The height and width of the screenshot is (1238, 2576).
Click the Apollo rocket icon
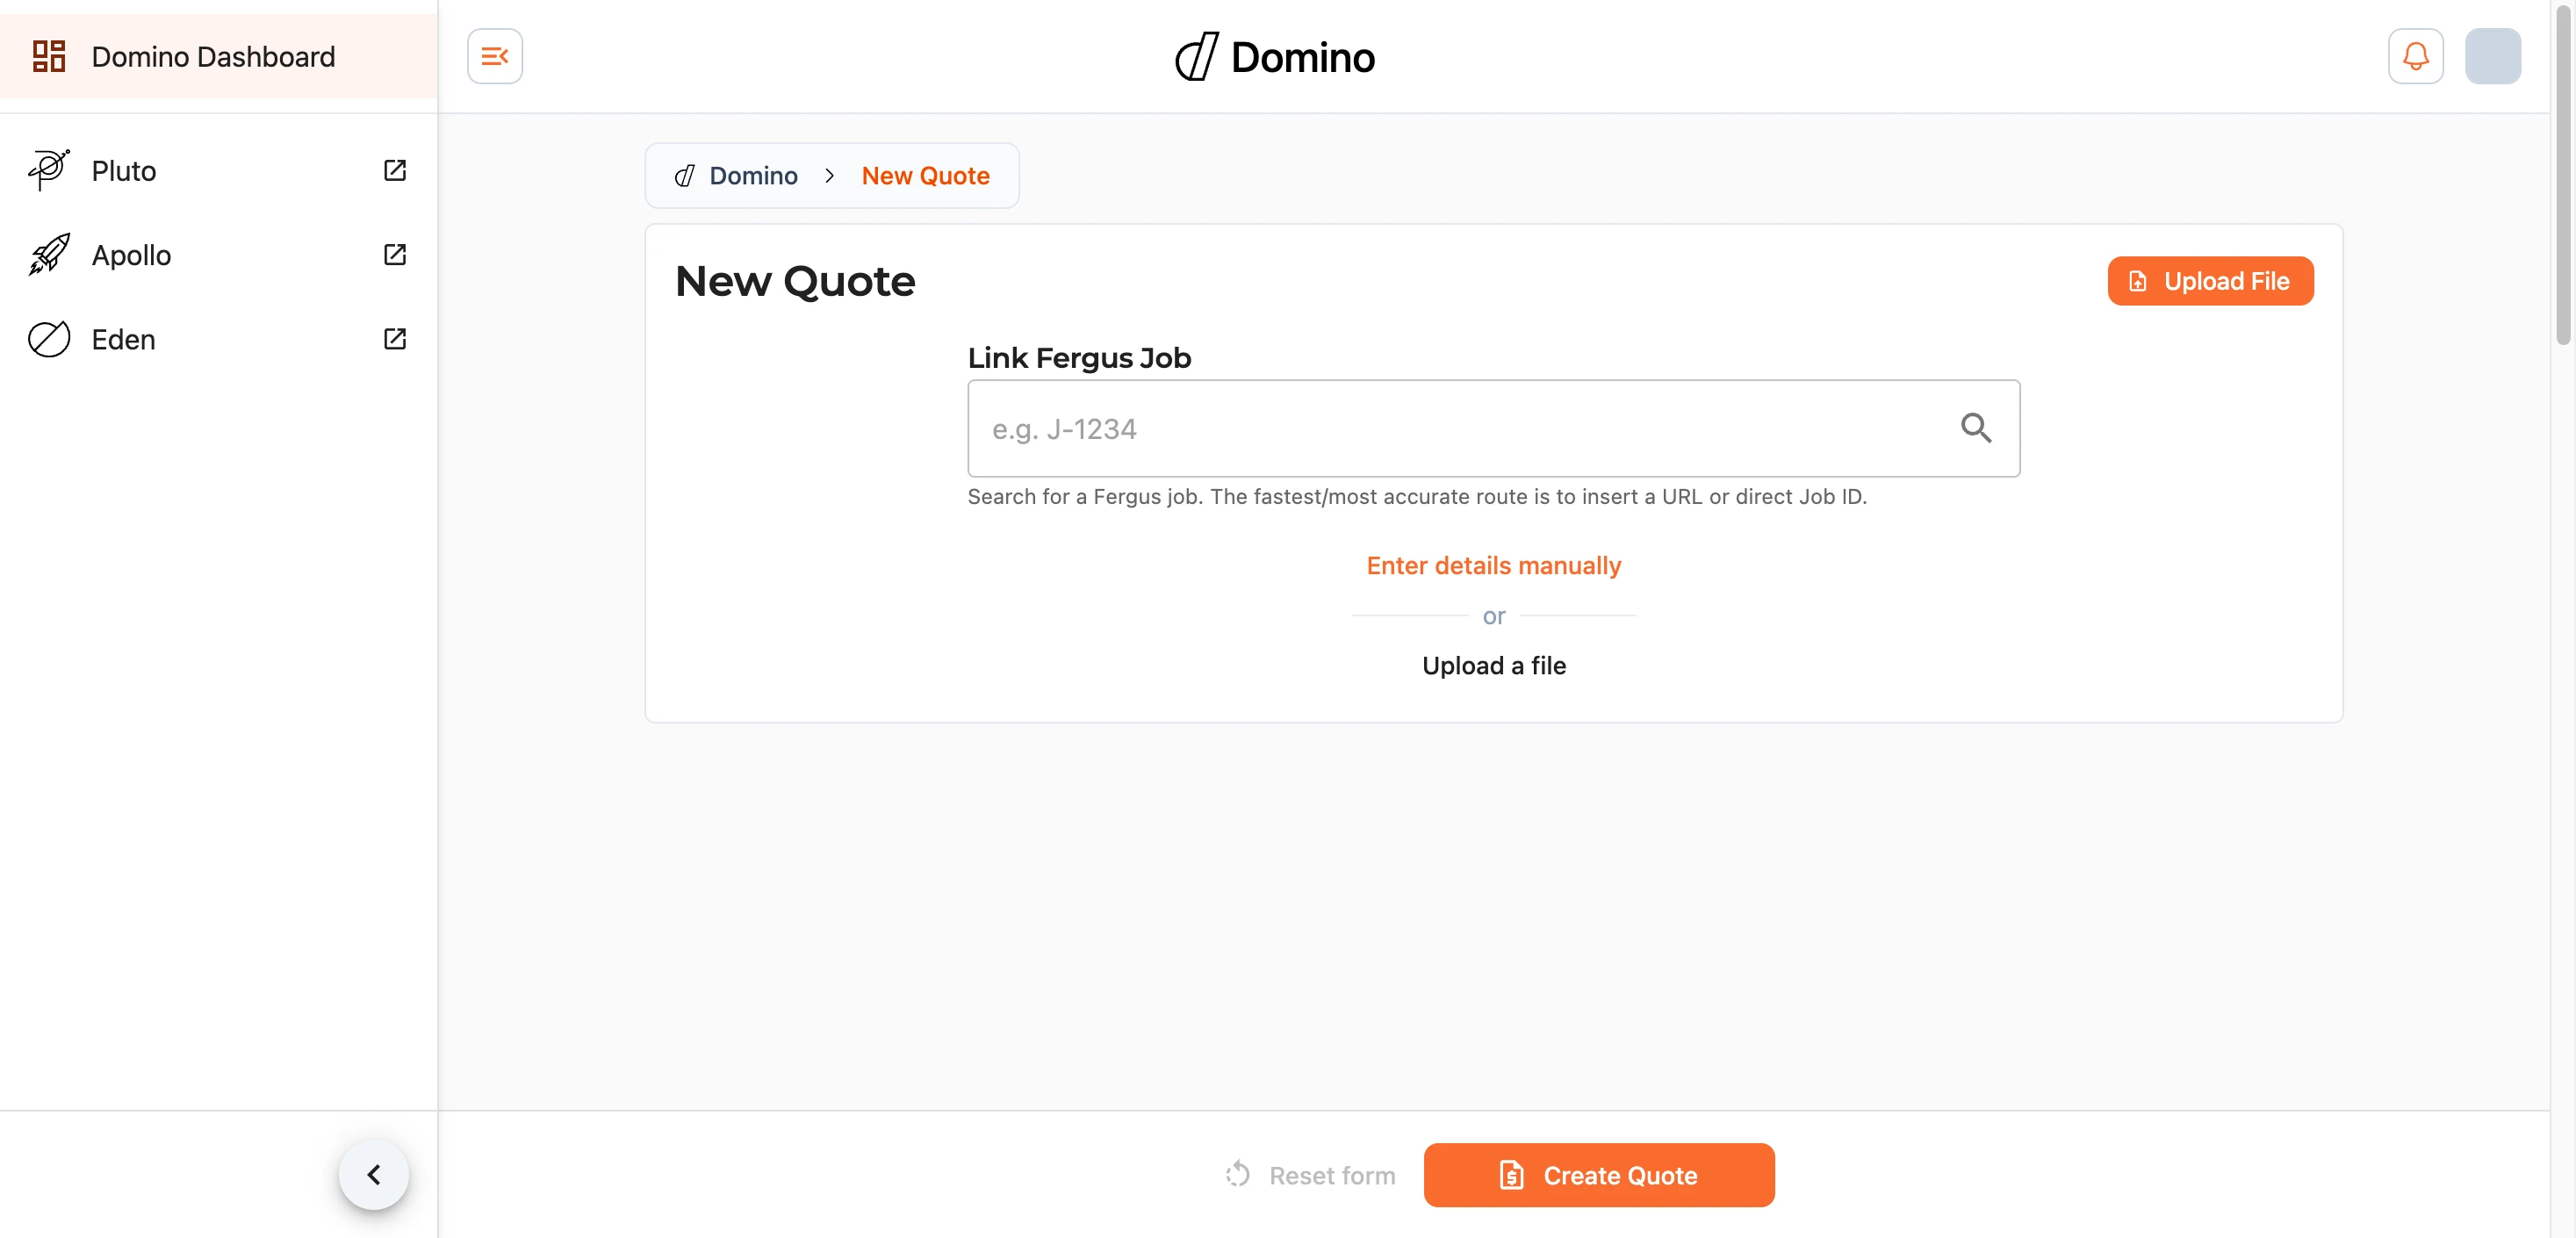pyautogui.click(x=49, y=254)
